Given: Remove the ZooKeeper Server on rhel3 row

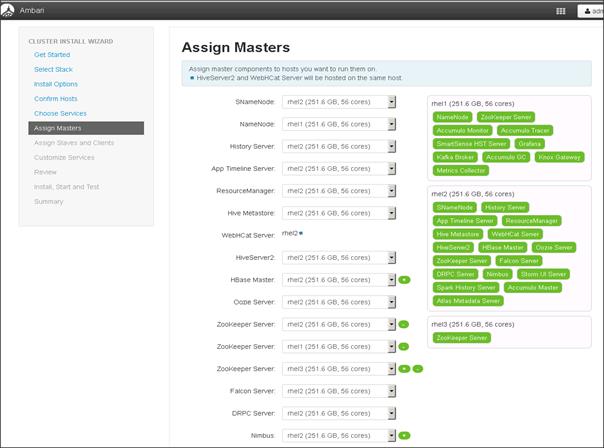Looking at the screenshot, I should [418, 369].
